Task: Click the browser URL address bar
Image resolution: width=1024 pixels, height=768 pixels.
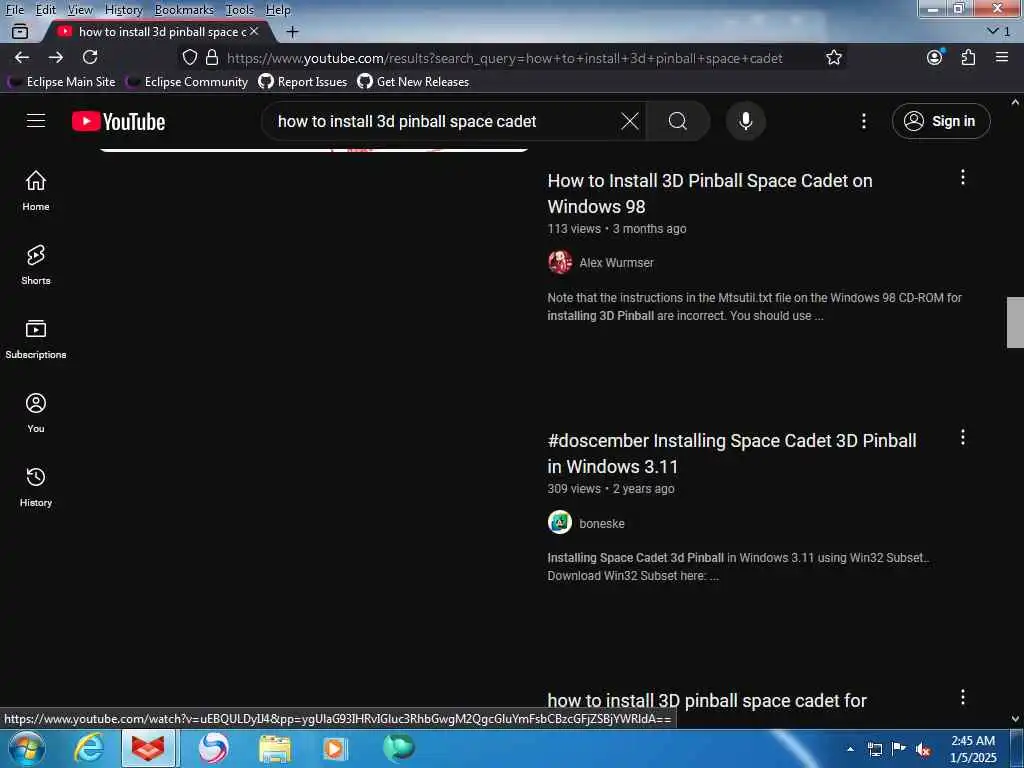Action: [504, 58]
